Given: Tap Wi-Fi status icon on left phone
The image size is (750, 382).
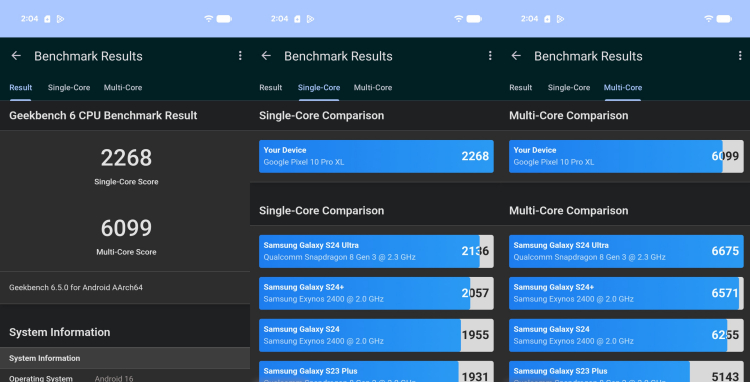Looking at the screenshot, I should pos(209,19).
